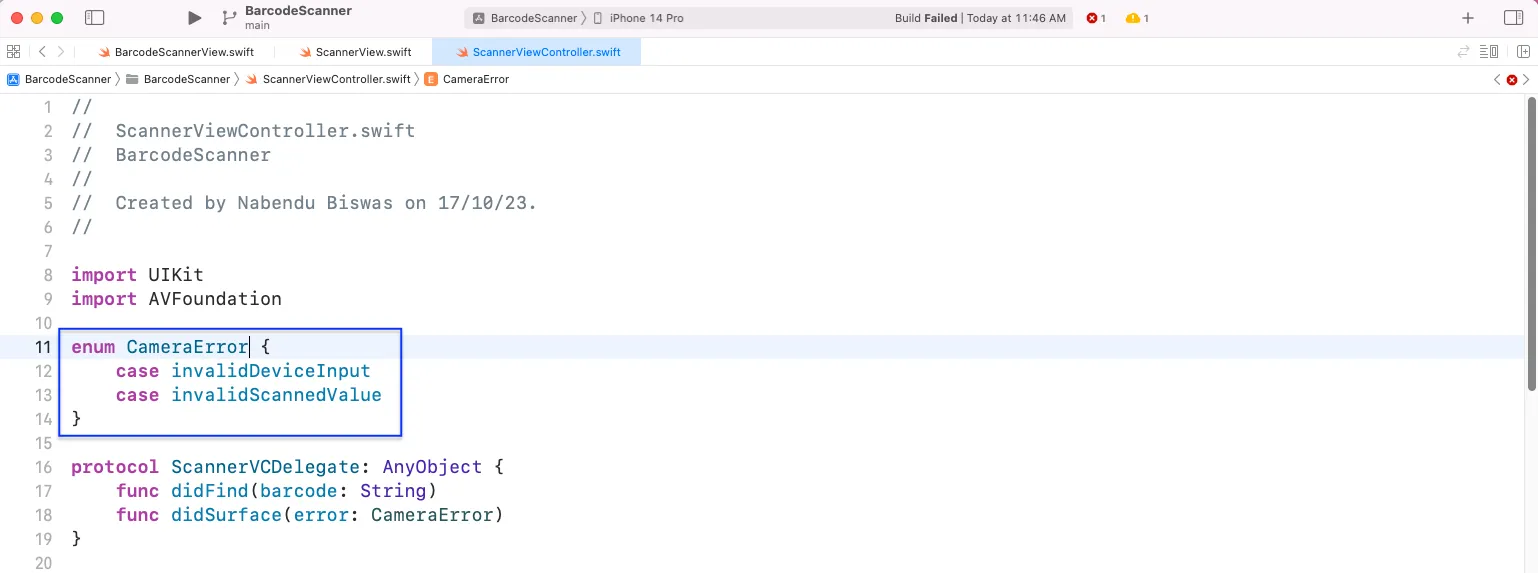Click 'invalidDeviceInput' case
Image resolution: width=1538 pixels, height=573 pixels.
270,371
